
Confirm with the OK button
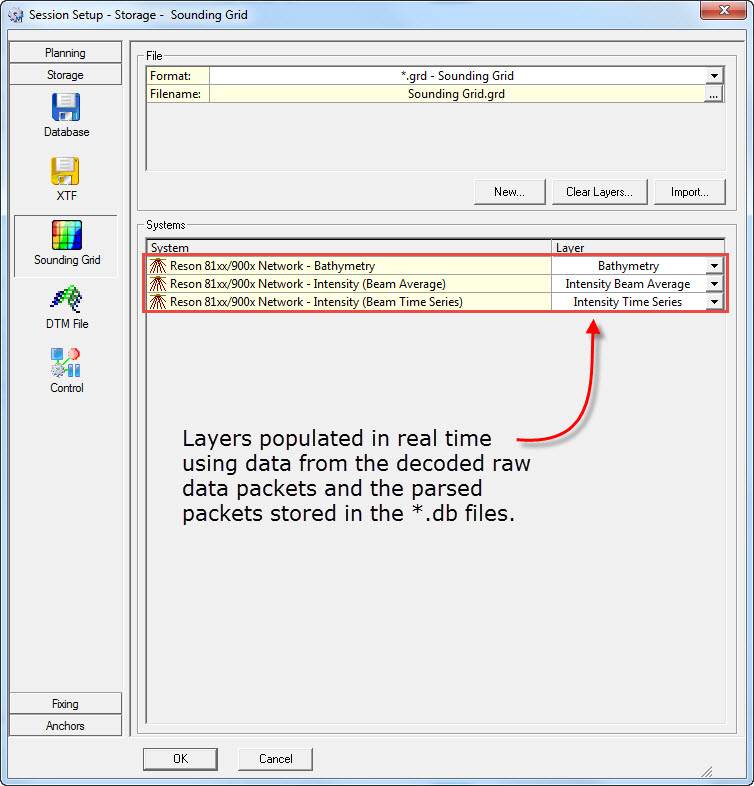click(180, 759)
